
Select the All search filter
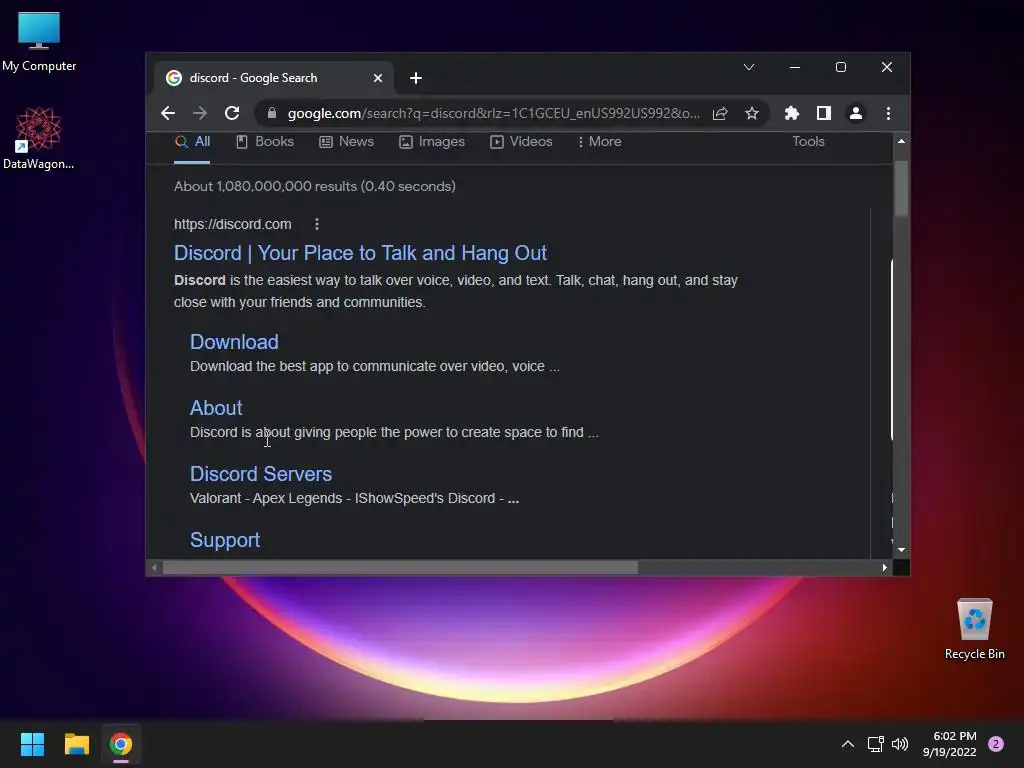click(192, 142)
